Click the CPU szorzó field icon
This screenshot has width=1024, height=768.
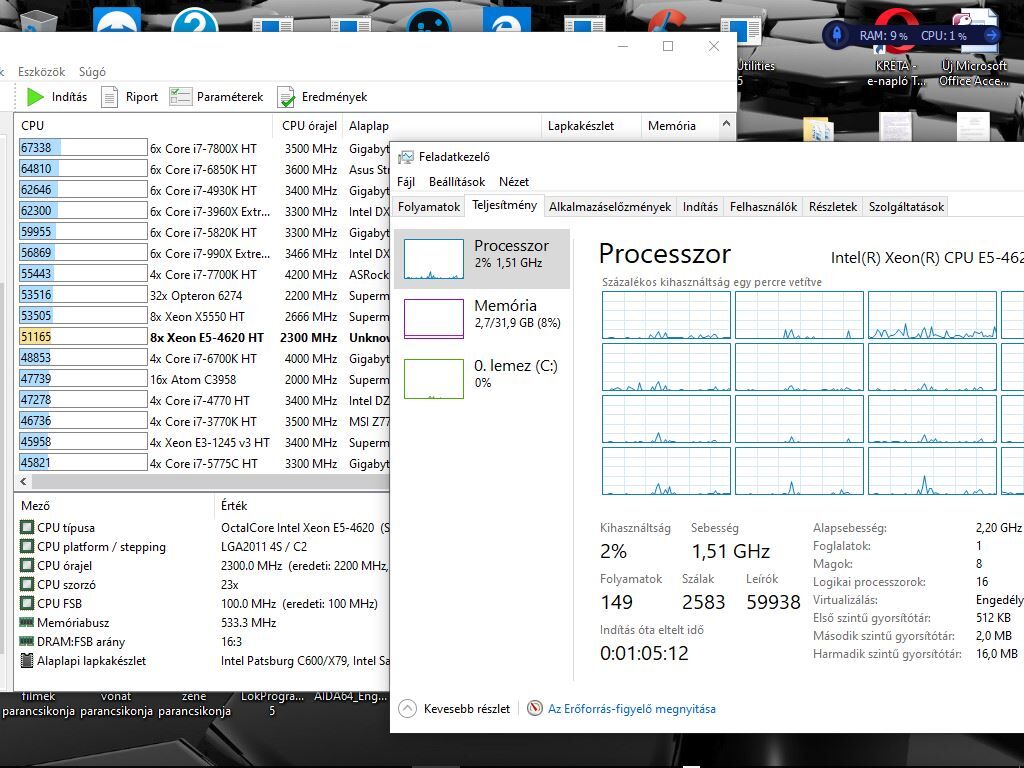pos(27,584)
